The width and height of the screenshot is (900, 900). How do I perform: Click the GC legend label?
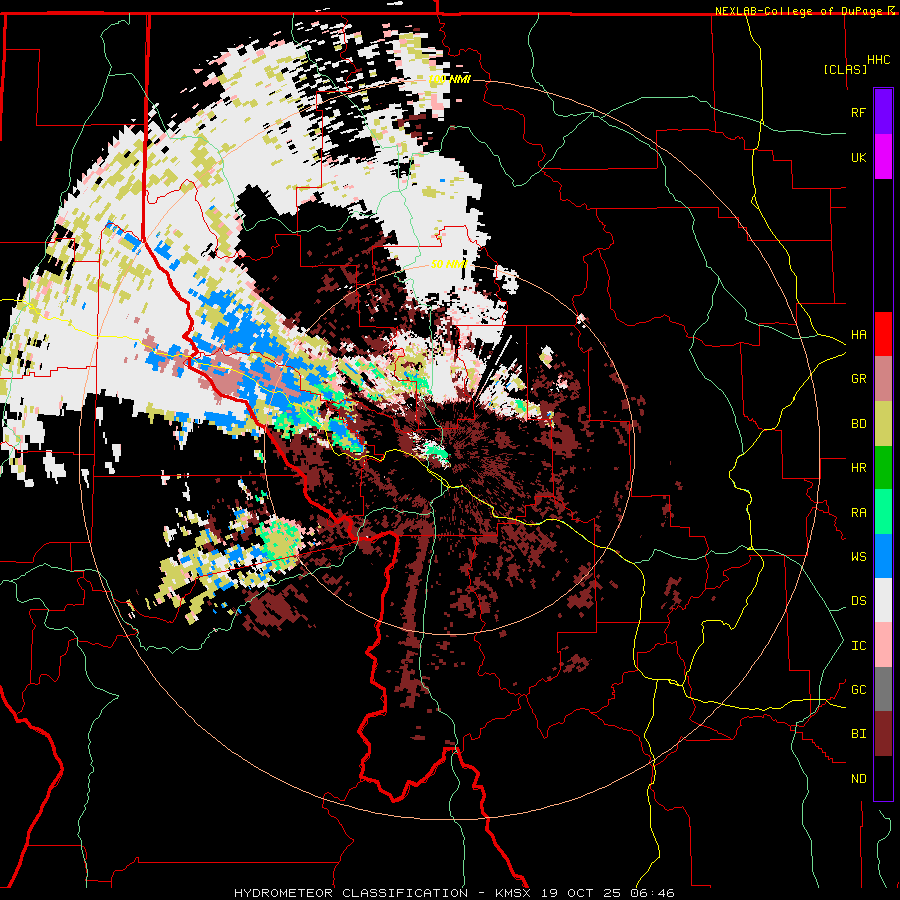[x=858, y=689]
